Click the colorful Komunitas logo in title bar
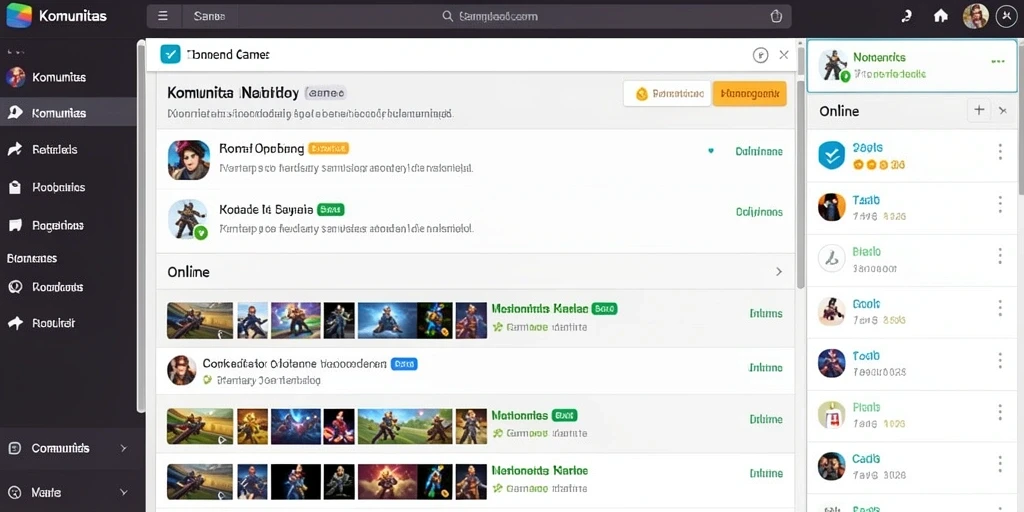This screenshot has width=1024, height=512. (18, 16)
